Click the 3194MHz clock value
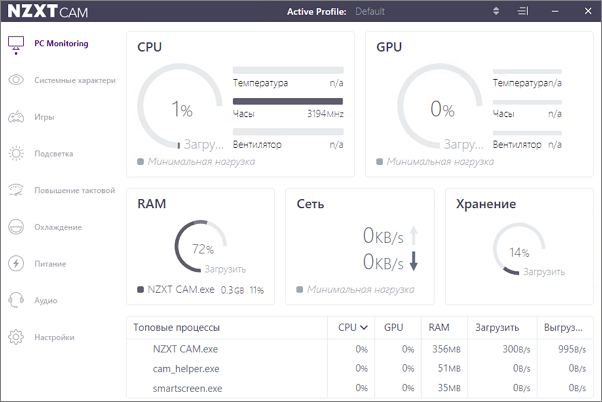This screenshot has width=602, height=402. [325, 114]
